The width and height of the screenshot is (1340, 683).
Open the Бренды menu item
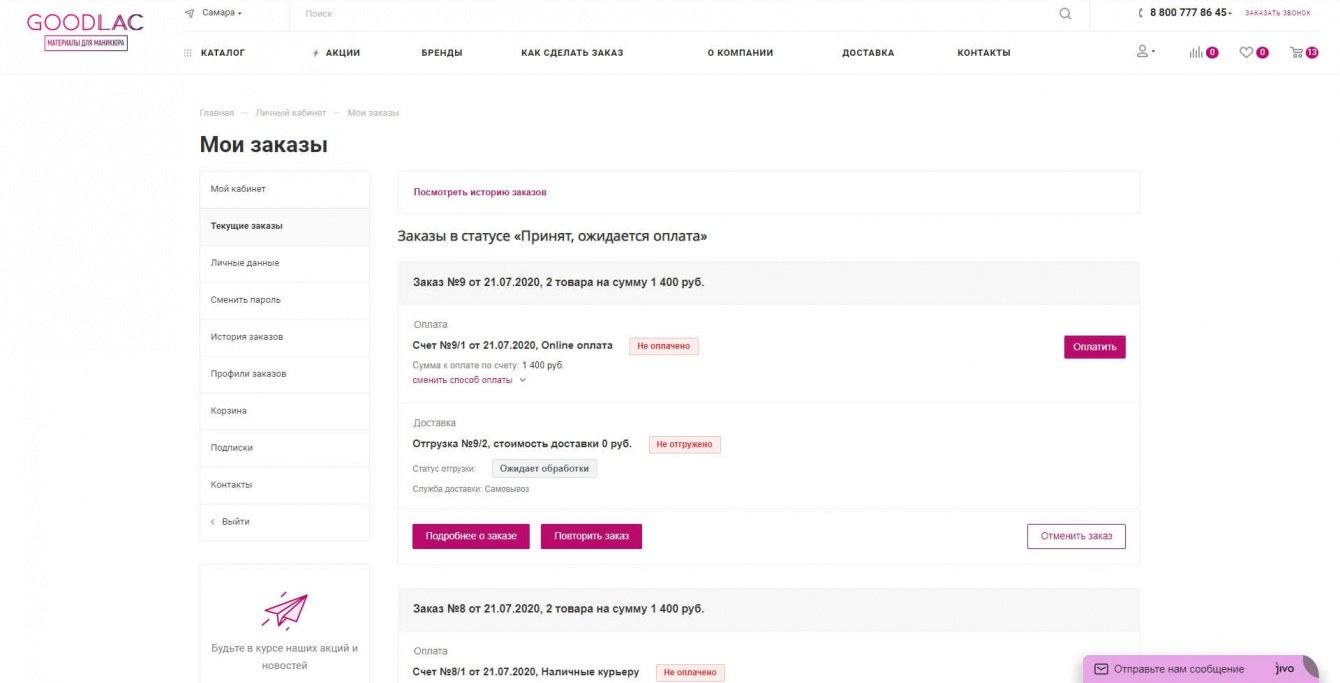441,53
